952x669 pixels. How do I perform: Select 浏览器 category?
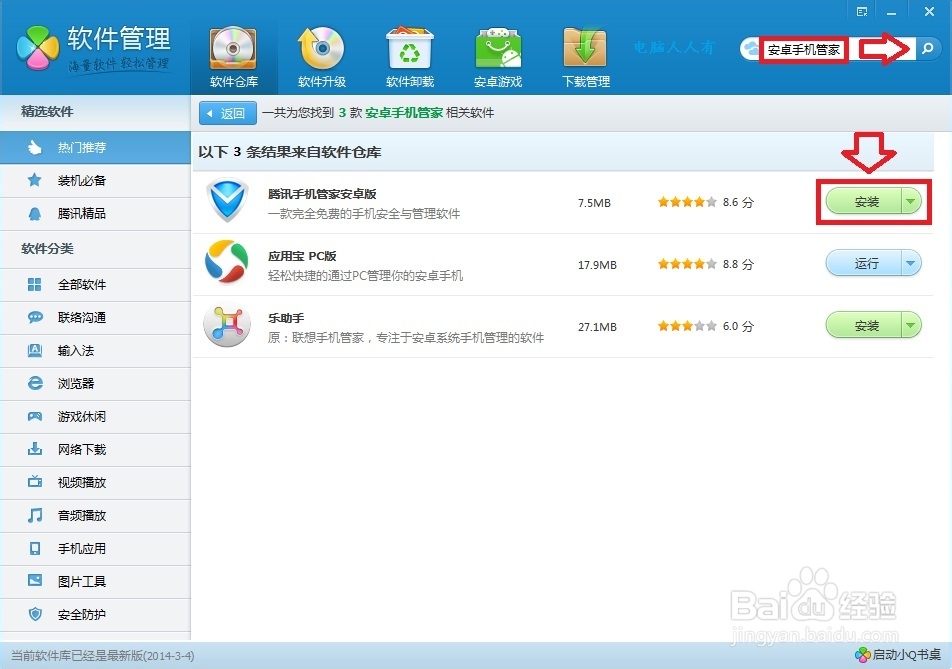95,384
